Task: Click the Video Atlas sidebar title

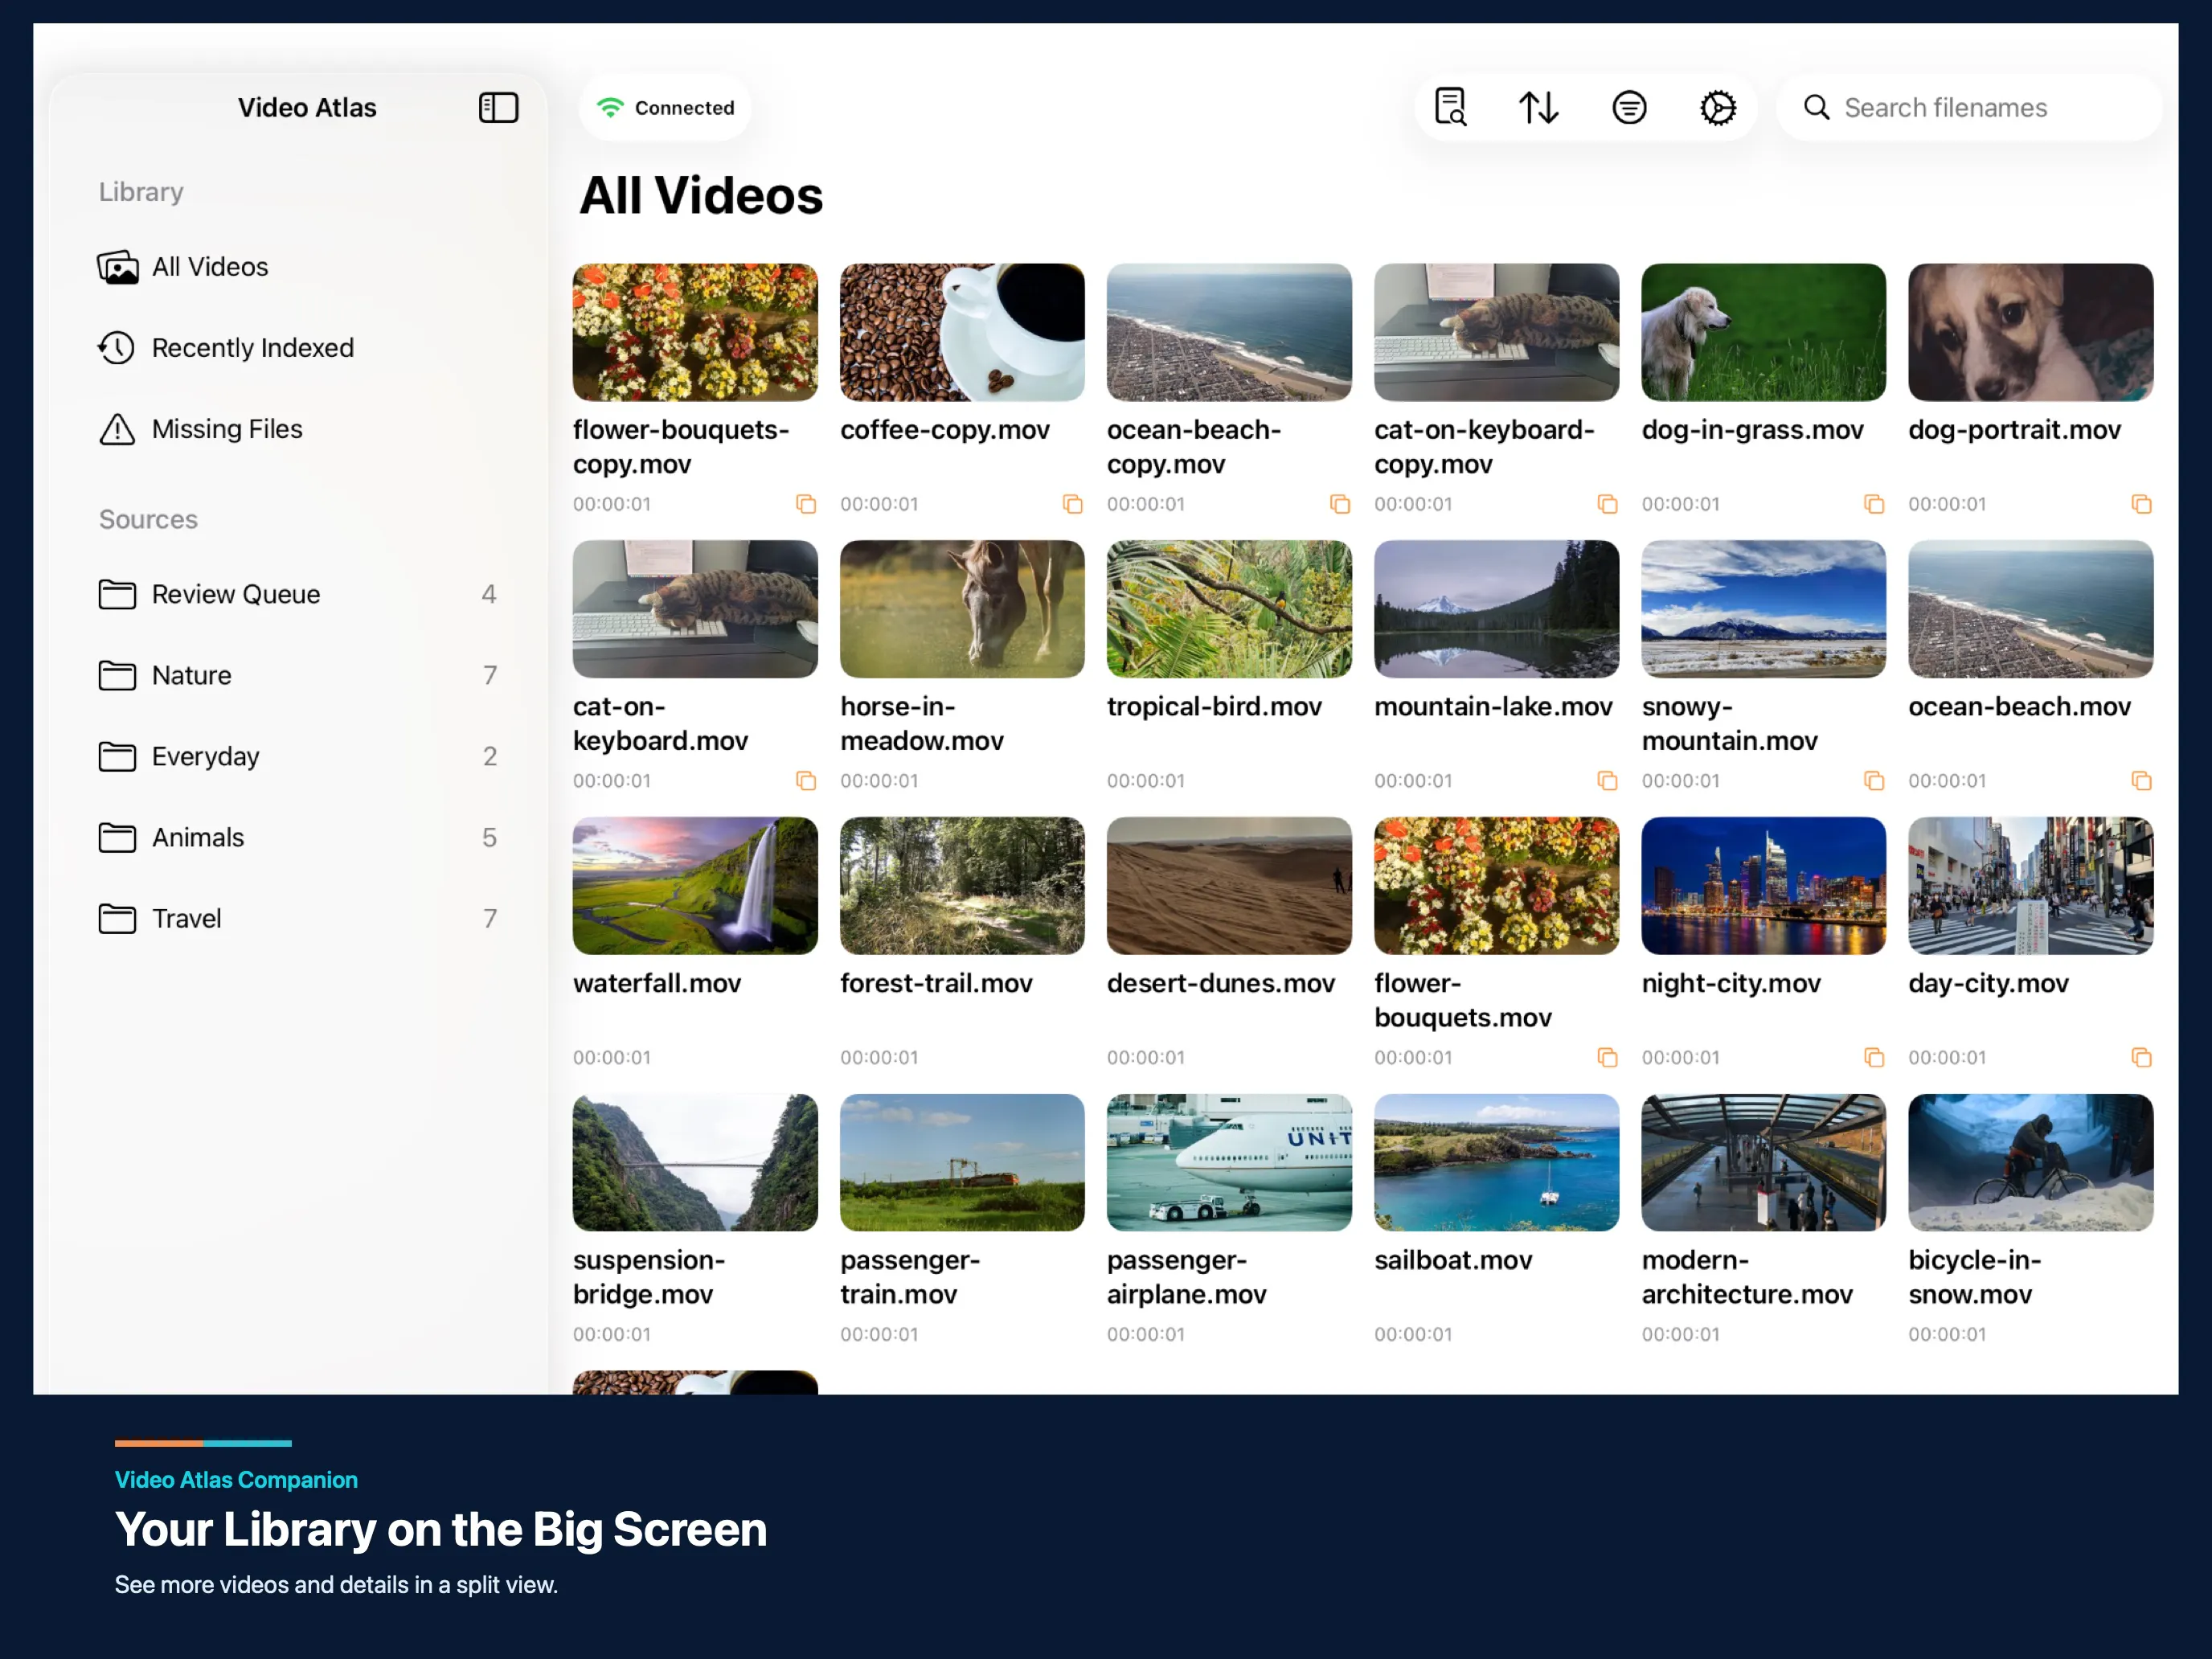Action: tap(307, 108)
